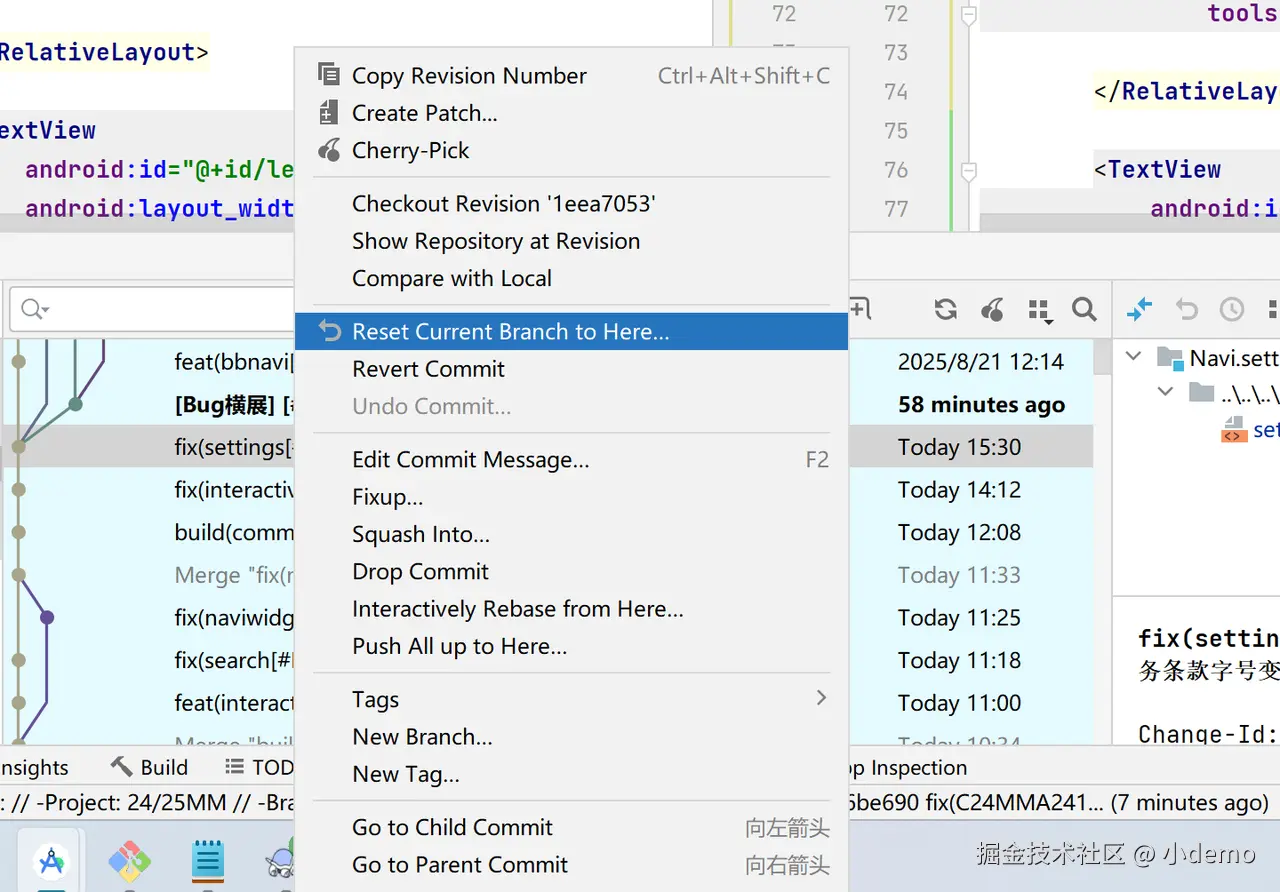Click the blue compare arrows icon in changes panel
The height and width of the screenshot is (892, 1280).
pos(1139,310)
